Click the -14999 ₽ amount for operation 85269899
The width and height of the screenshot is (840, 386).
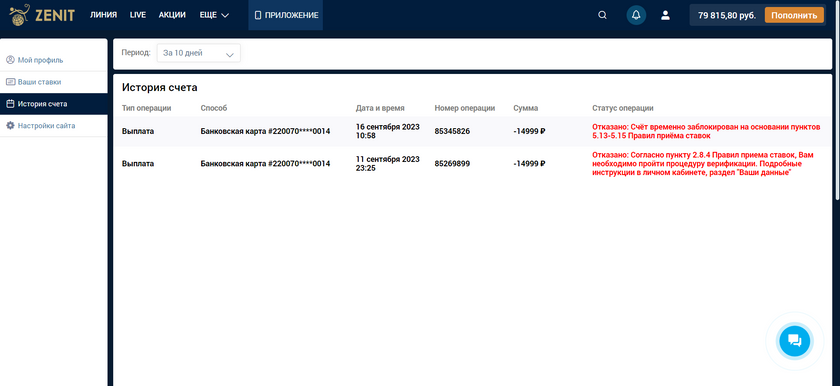click(x=529, y=164)
